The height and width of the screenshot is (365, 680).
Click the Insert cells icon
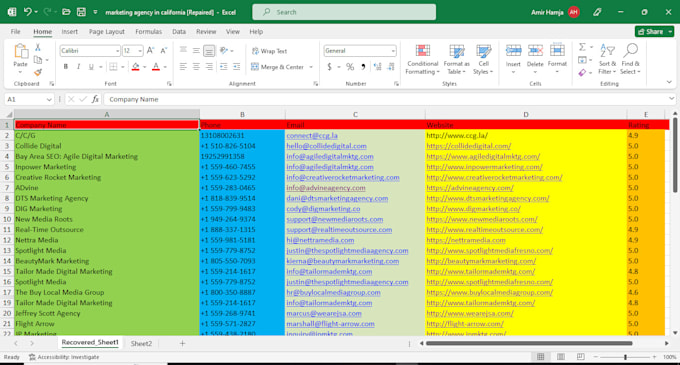pos(513,51)
